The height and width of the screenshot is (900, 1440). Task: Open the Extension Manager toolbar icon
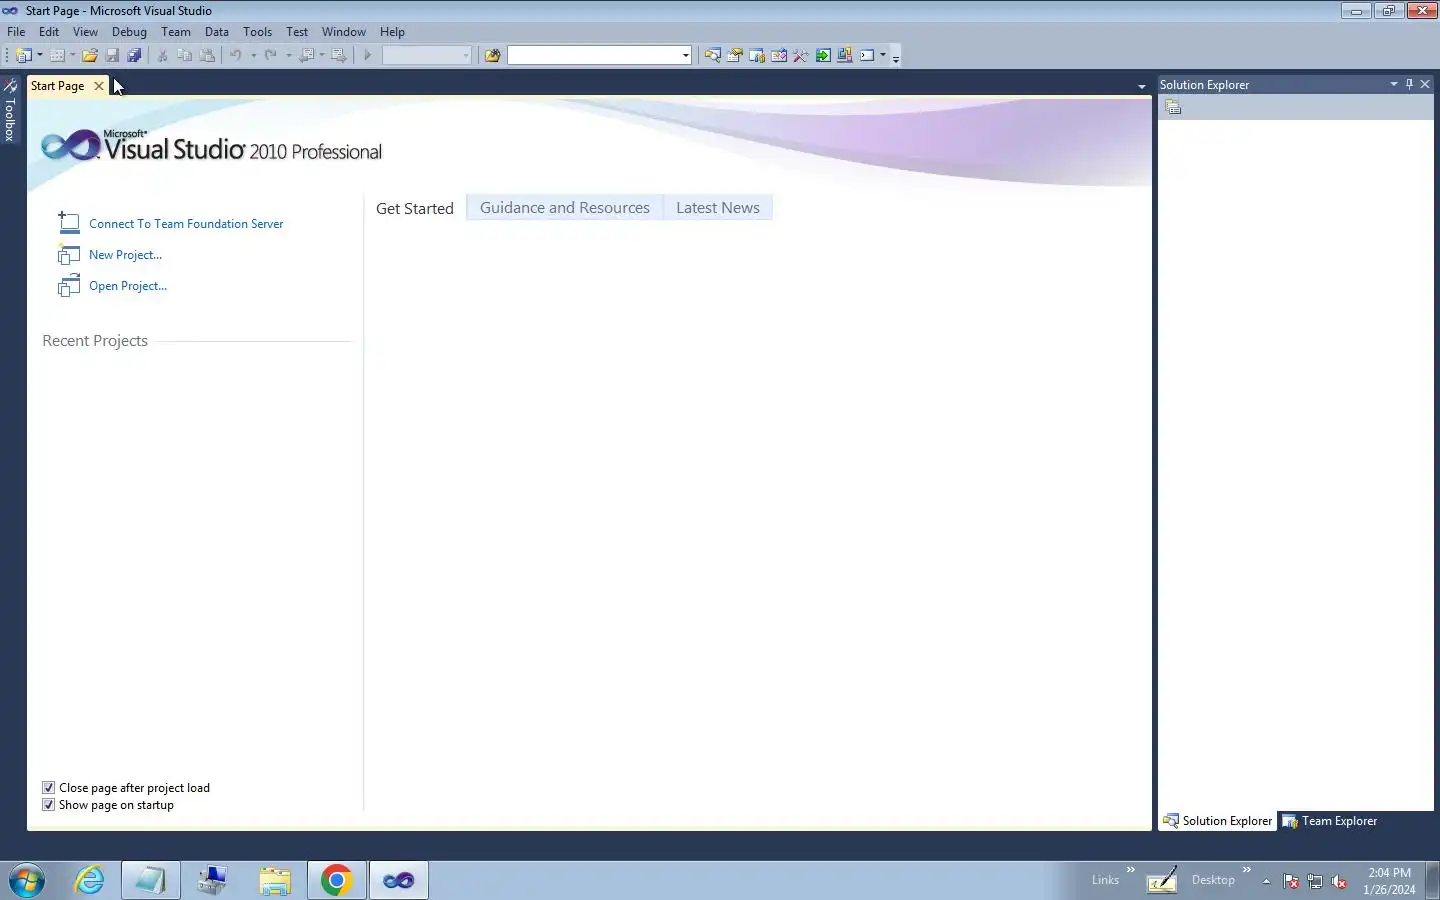coord(845,56)
